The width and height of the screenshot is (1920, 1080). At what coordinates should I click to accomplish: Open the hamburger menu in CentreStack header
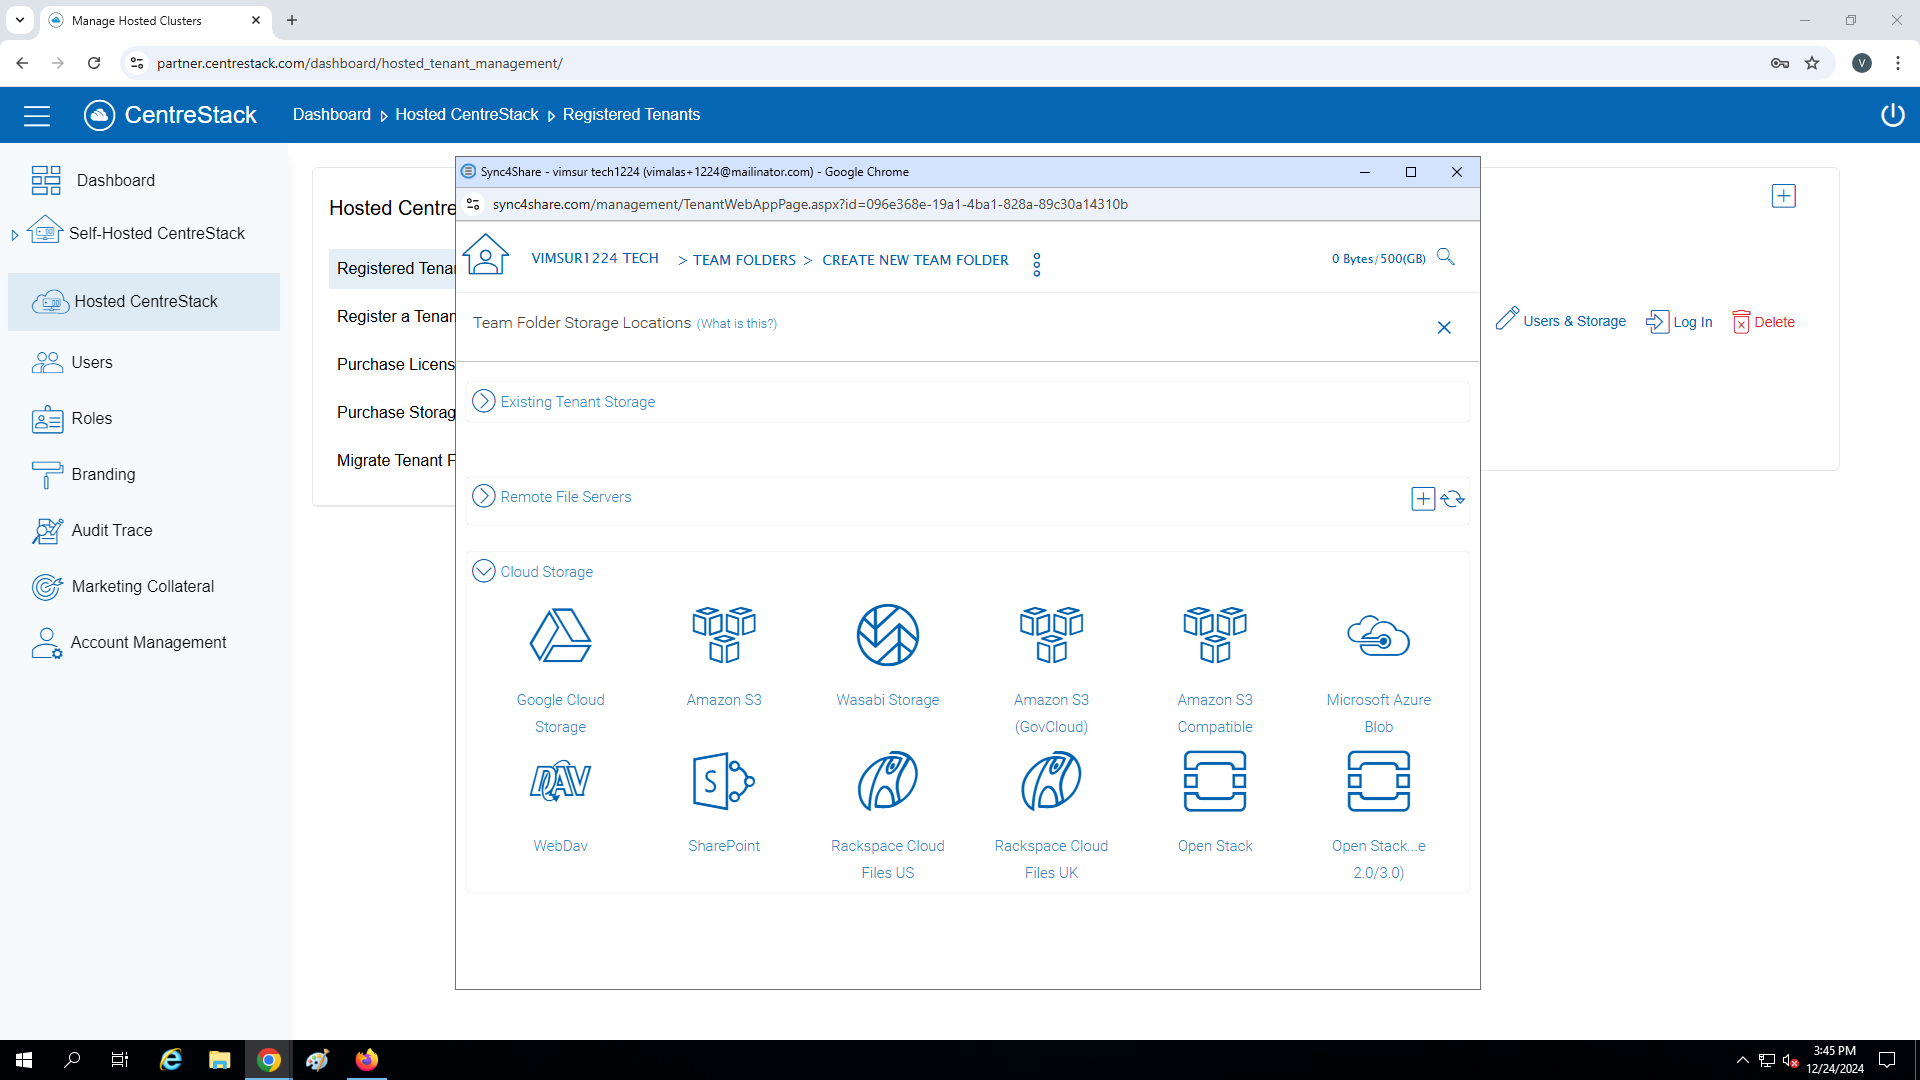tap(37, 116)
